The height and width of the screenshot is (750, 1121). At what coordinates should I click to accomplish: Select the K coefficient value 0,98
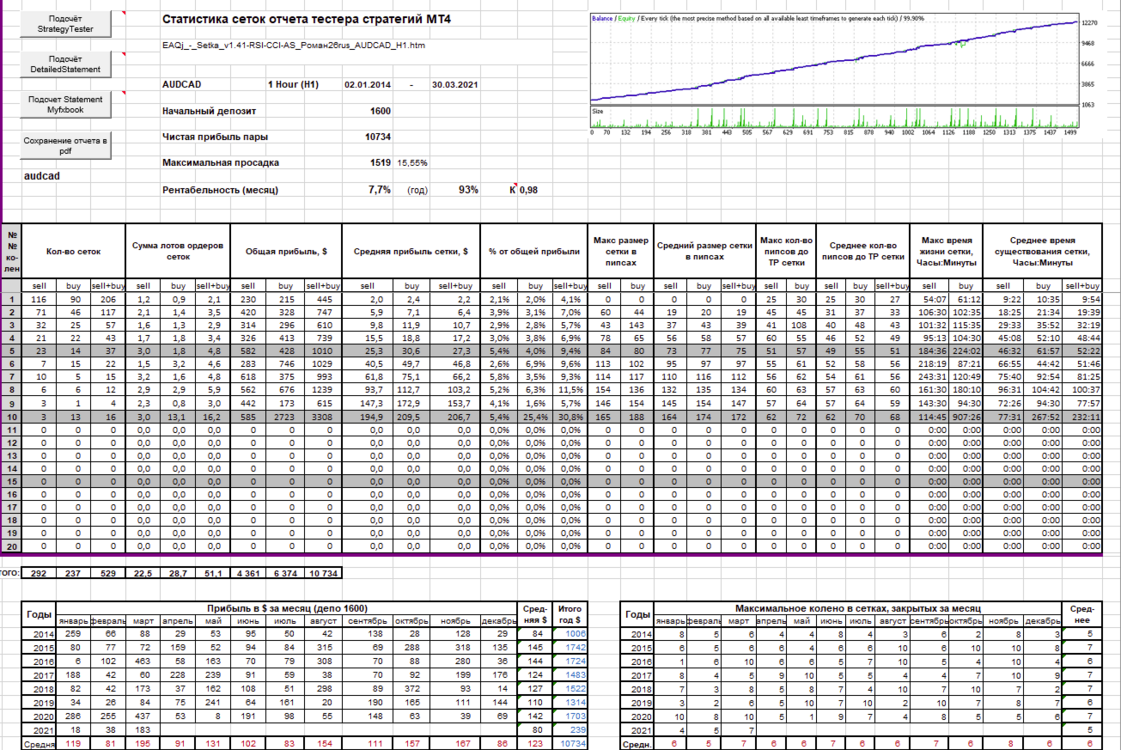(528, 190)
